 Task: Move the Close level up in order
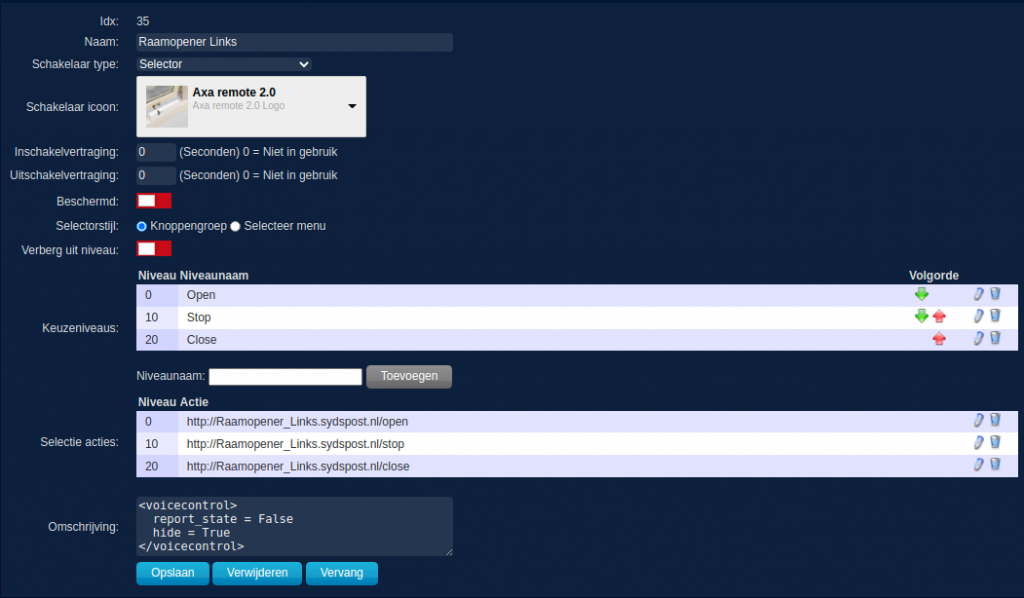[939, 339]
